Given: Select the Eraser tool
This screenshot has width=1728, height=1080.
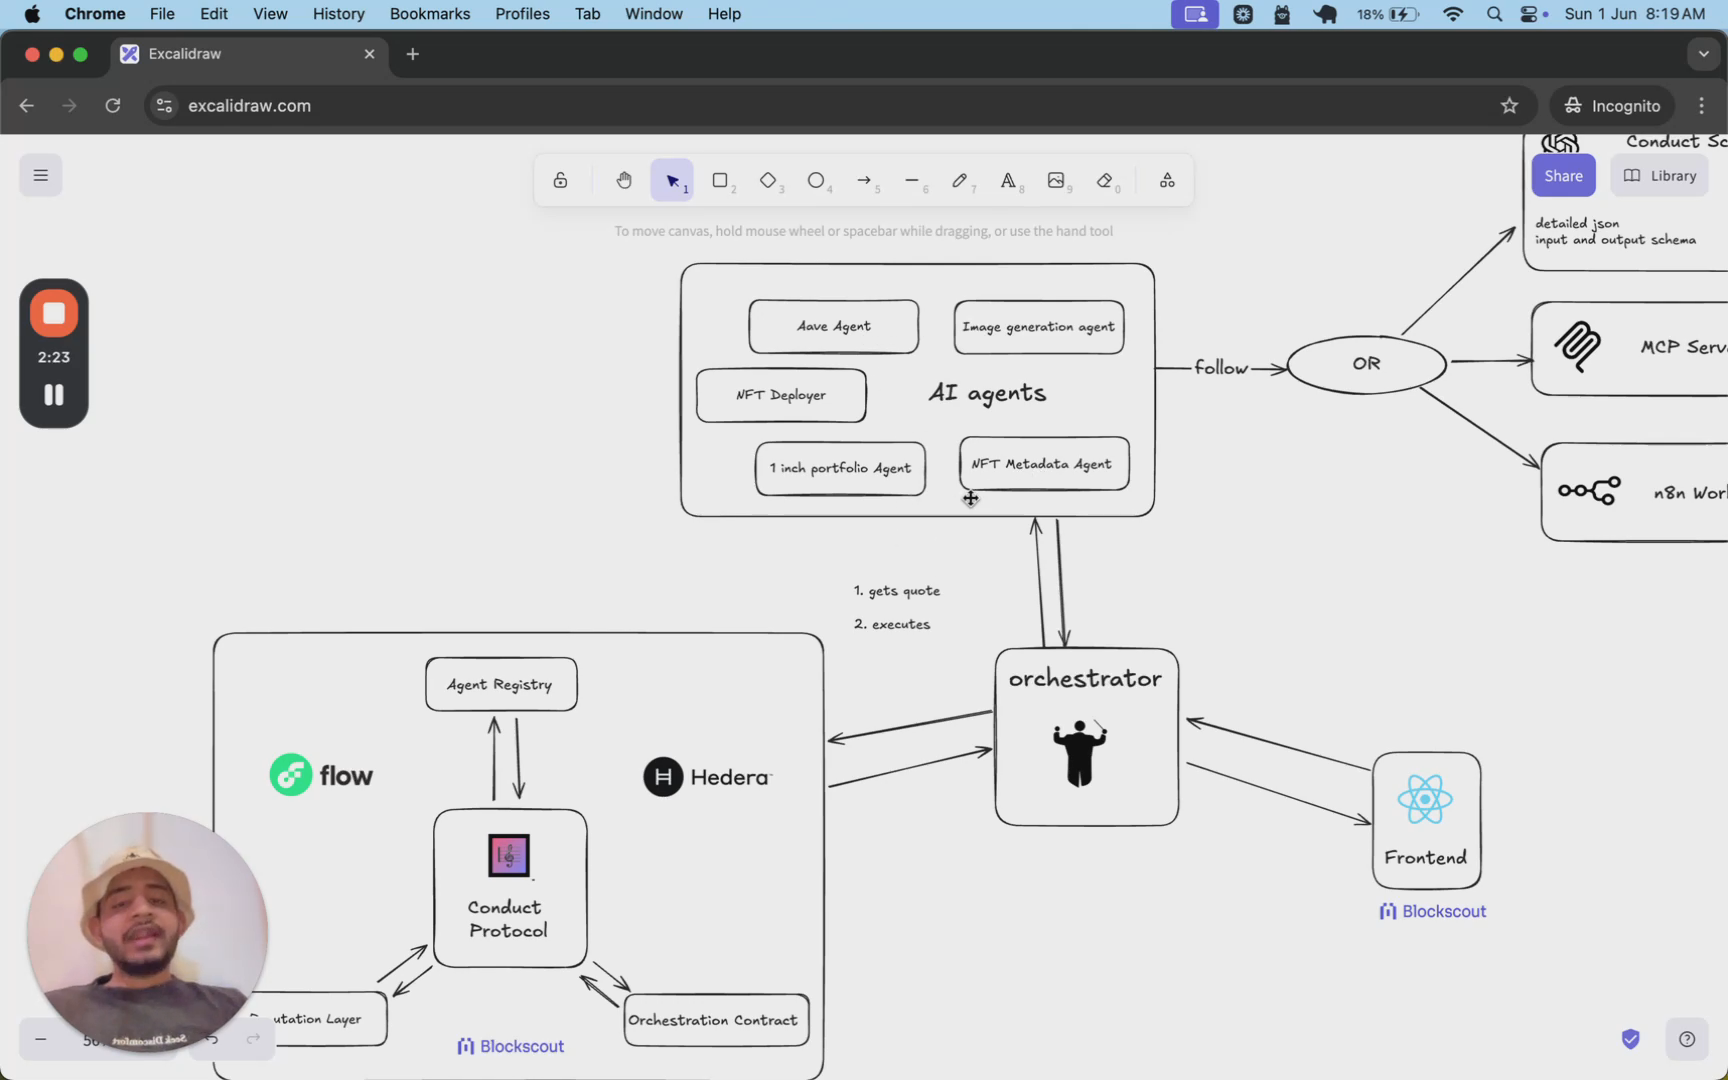Looking at the screenshot, I should 1104,180.
